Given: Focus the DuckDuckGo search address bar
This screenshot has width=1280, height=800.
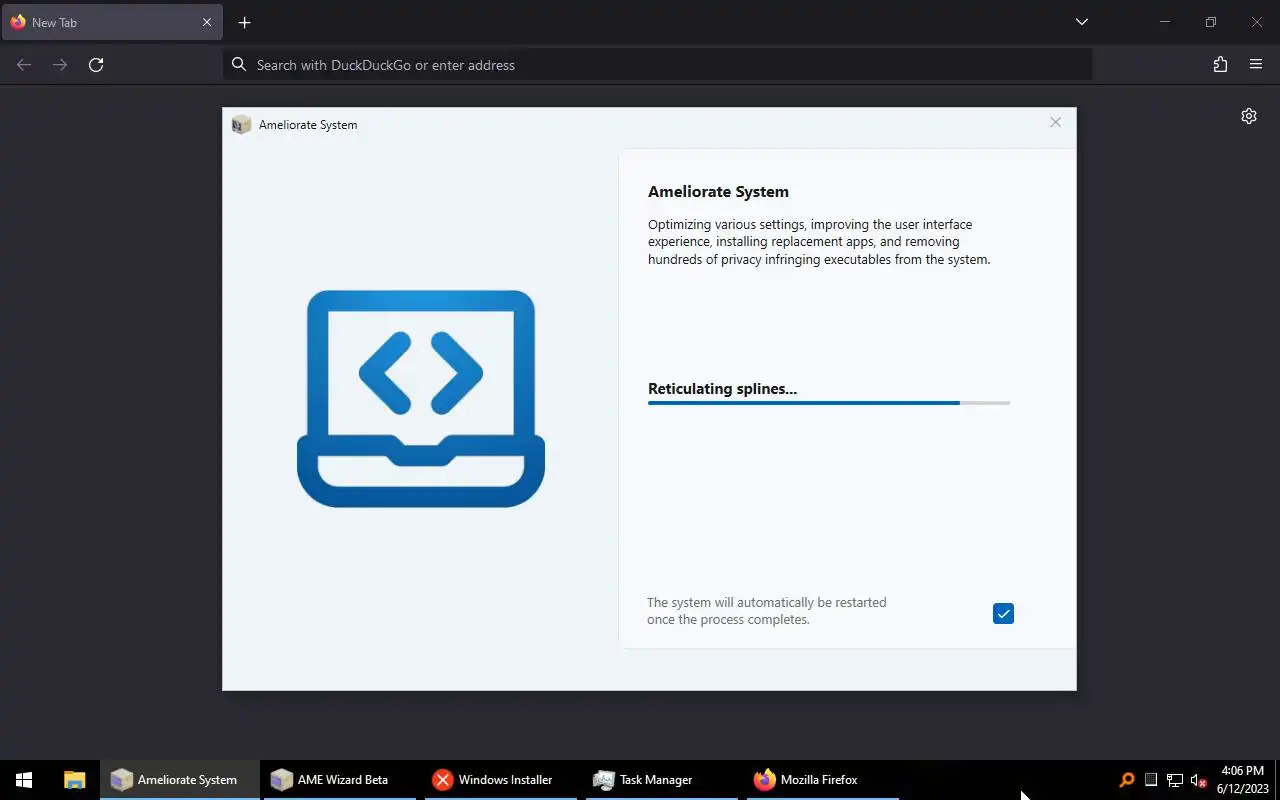Looking at the screenshot, I should (x=658, y=64).
